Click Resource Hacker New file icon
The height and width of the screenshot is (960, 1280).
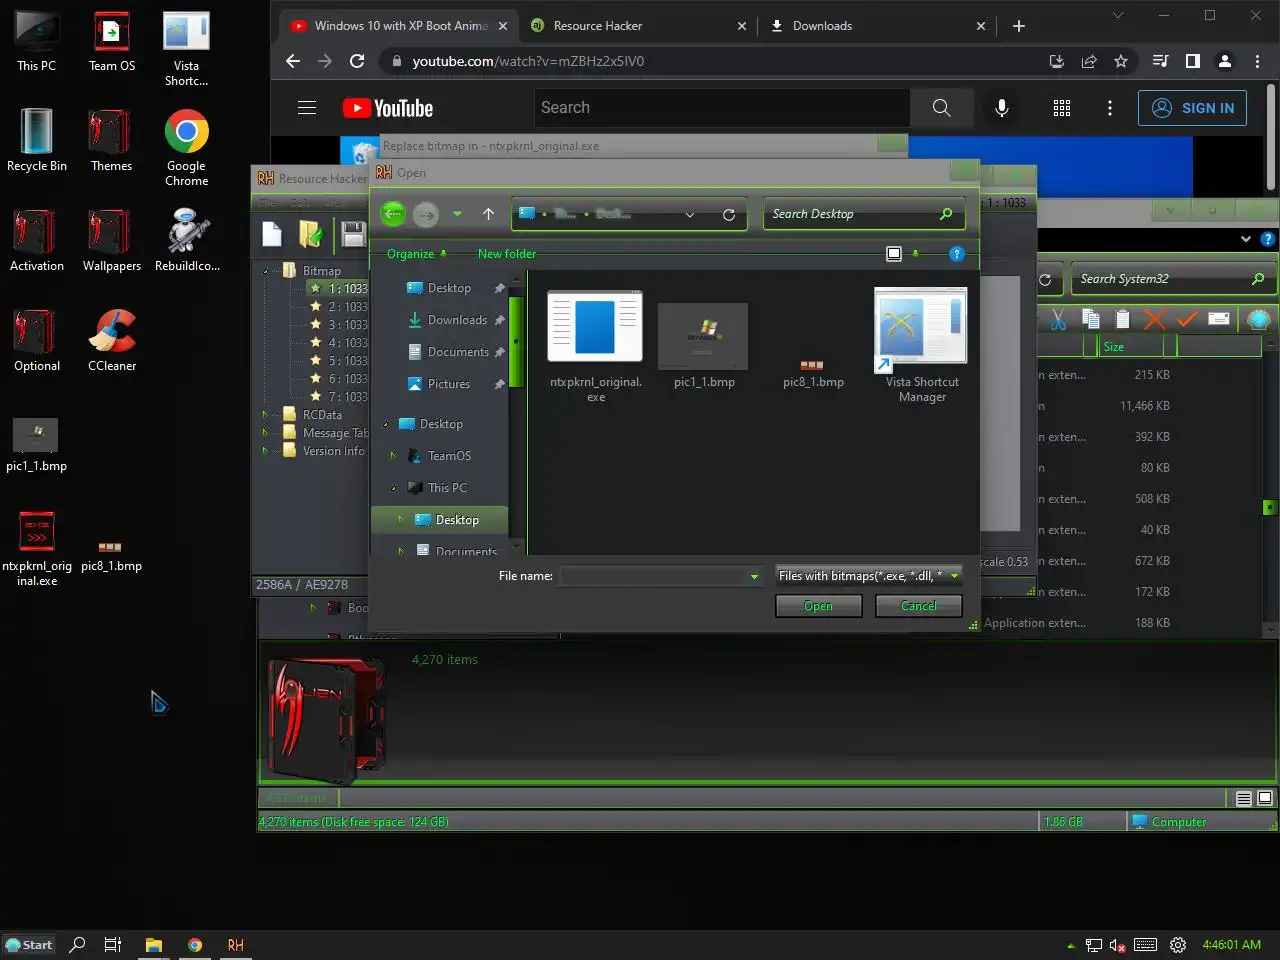pyautogui.click(x=272, y=234)
